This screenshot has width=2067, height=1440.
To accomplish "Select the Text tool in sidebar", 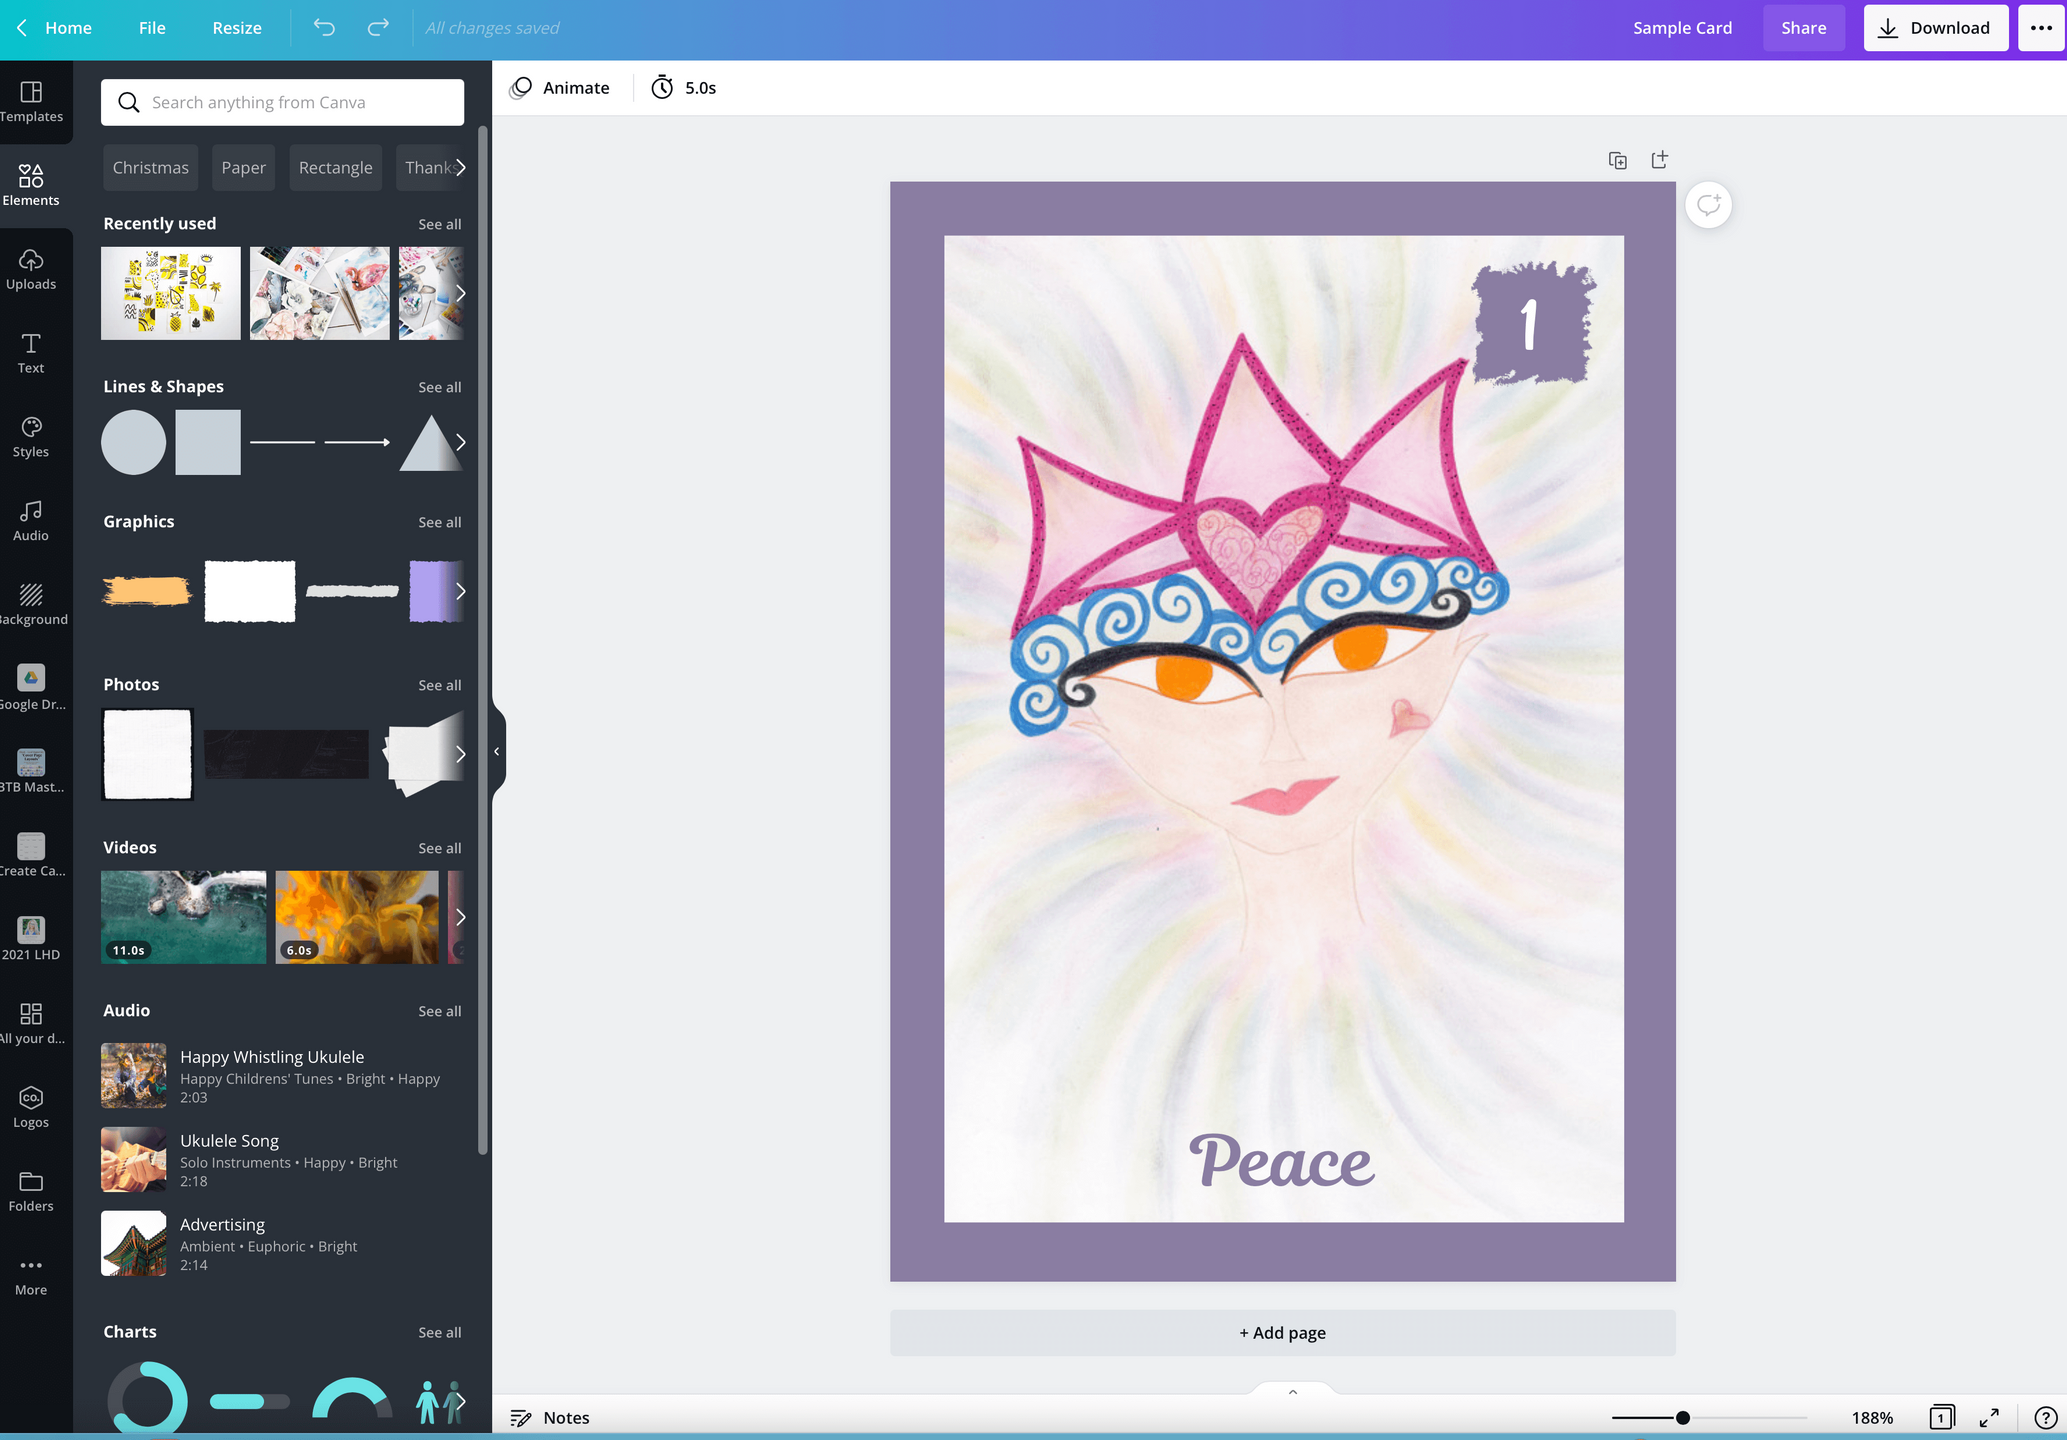I will tap(31, 354).
